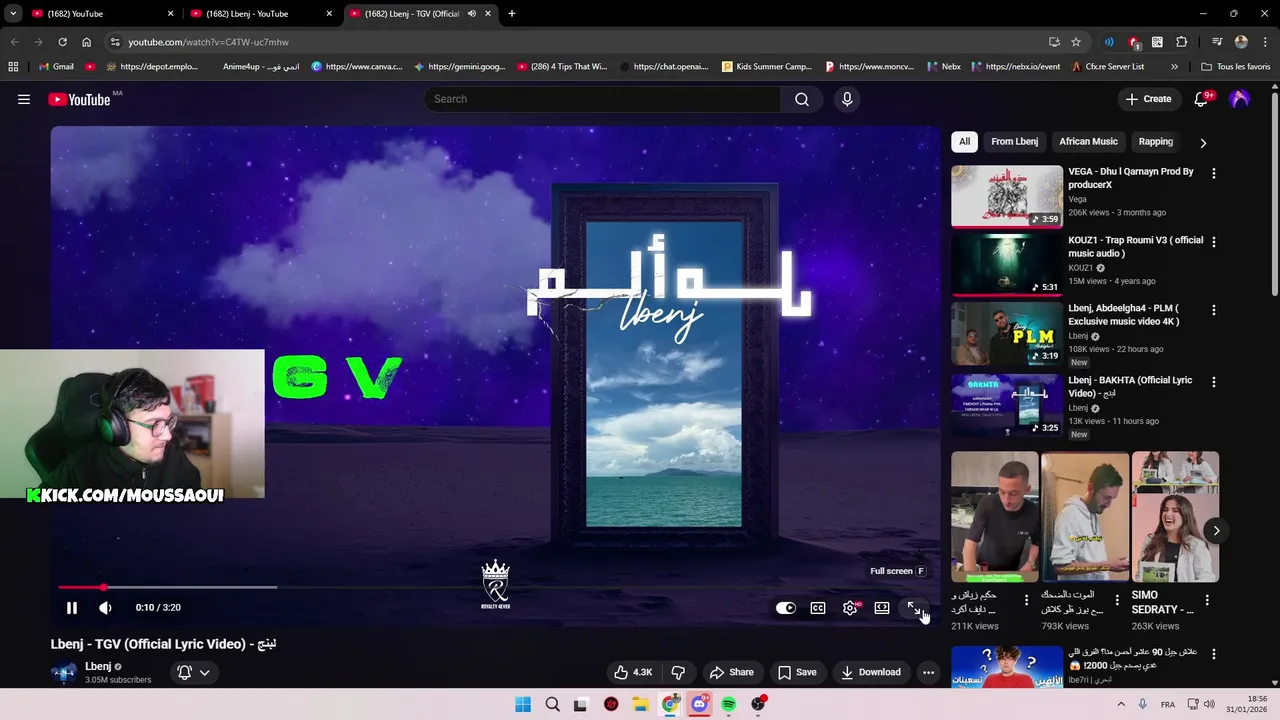This screenshot has height=720, width=1280.
Task: Switch to theater mode
Action: (x=882, y=608)
